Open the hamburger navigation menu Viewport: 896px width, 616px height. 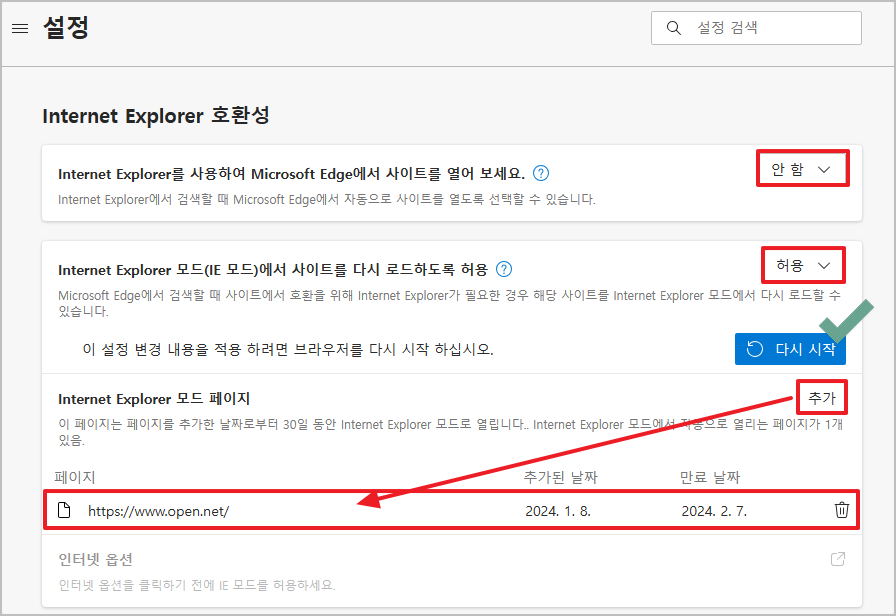click(20, 28)
